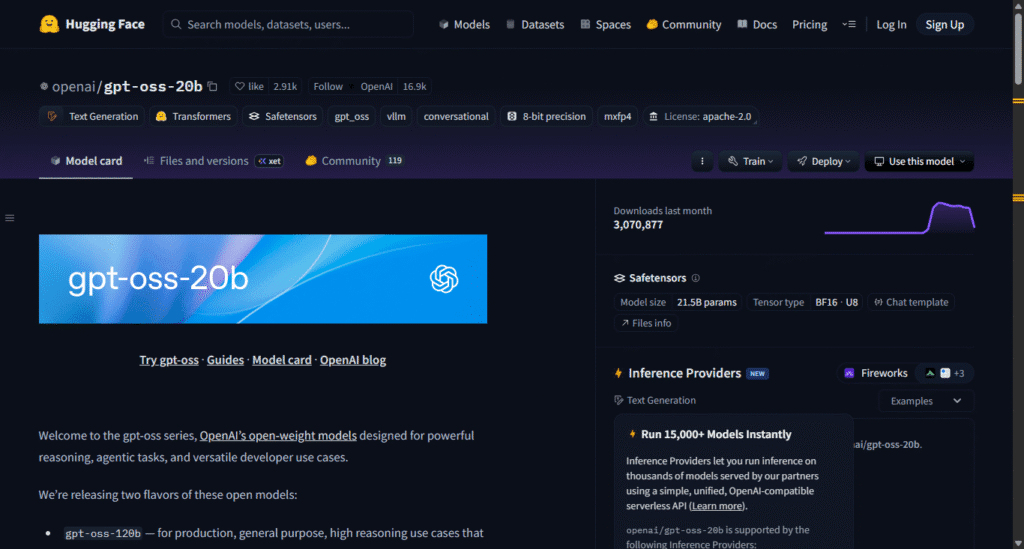Image resolution: width=1024 pixels, height=549 pixels.
Task: Click the scrollbar down arrow
Action: pyautogui.click(x=1018, y=543)
